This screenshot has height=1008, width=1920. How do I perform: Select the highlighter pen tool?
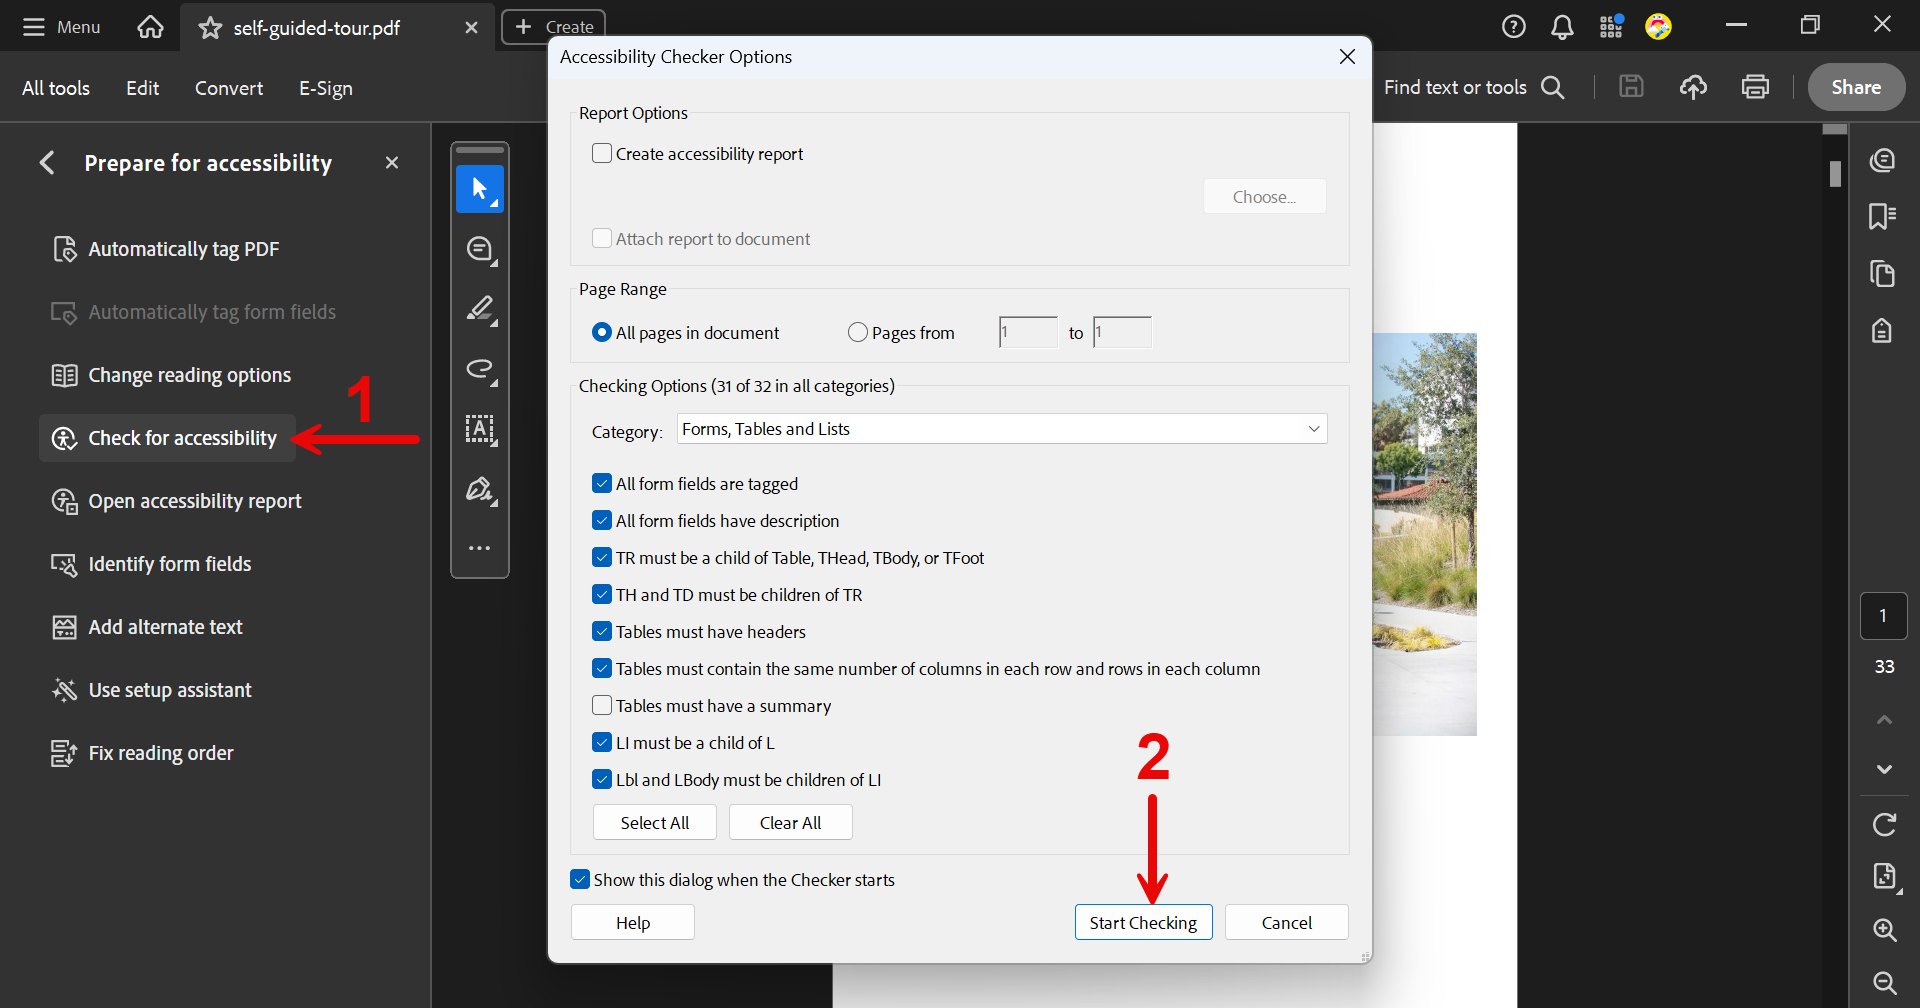point(480,309)
